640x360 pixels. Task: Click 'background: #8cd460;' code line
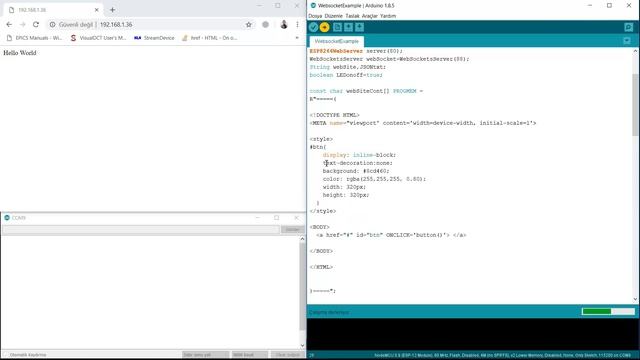click(356, 171)
